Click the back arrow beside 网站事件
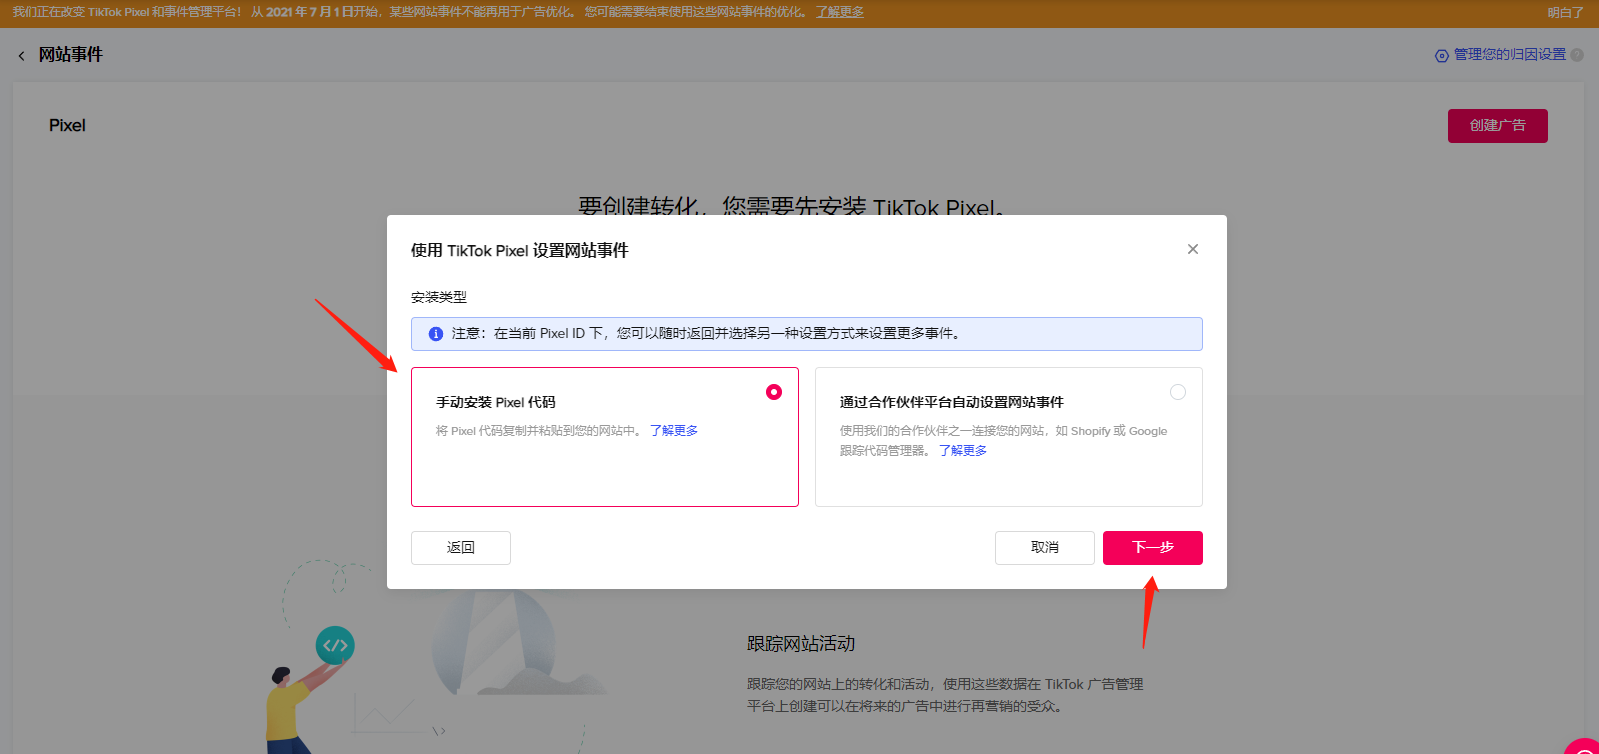The image size is (1599, 754). click(x=21, y=56)
